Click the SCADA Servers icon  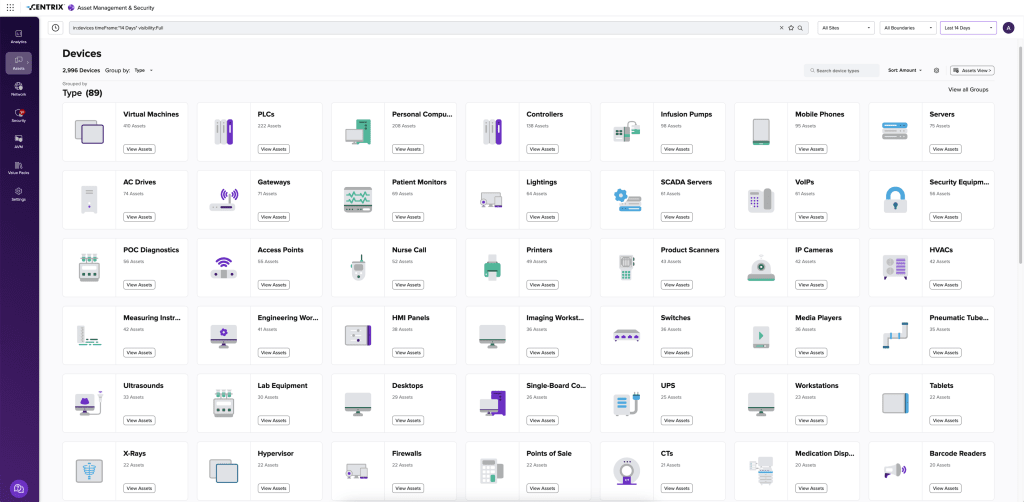click(x=627, y=199)
